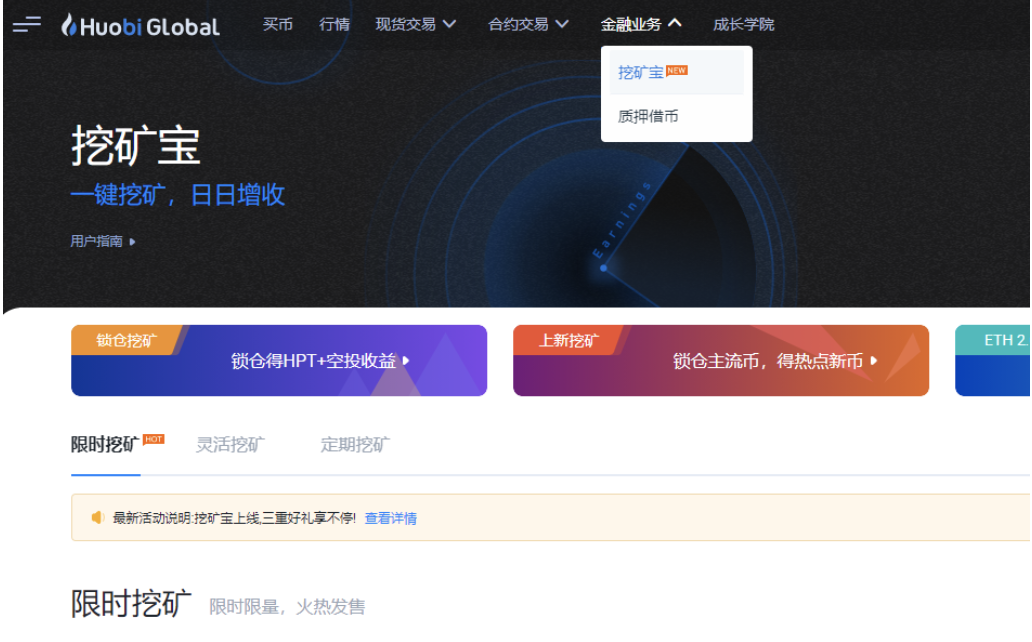
Task: Click the HOT badge on 限时挖矿
Action: [155, 437]
